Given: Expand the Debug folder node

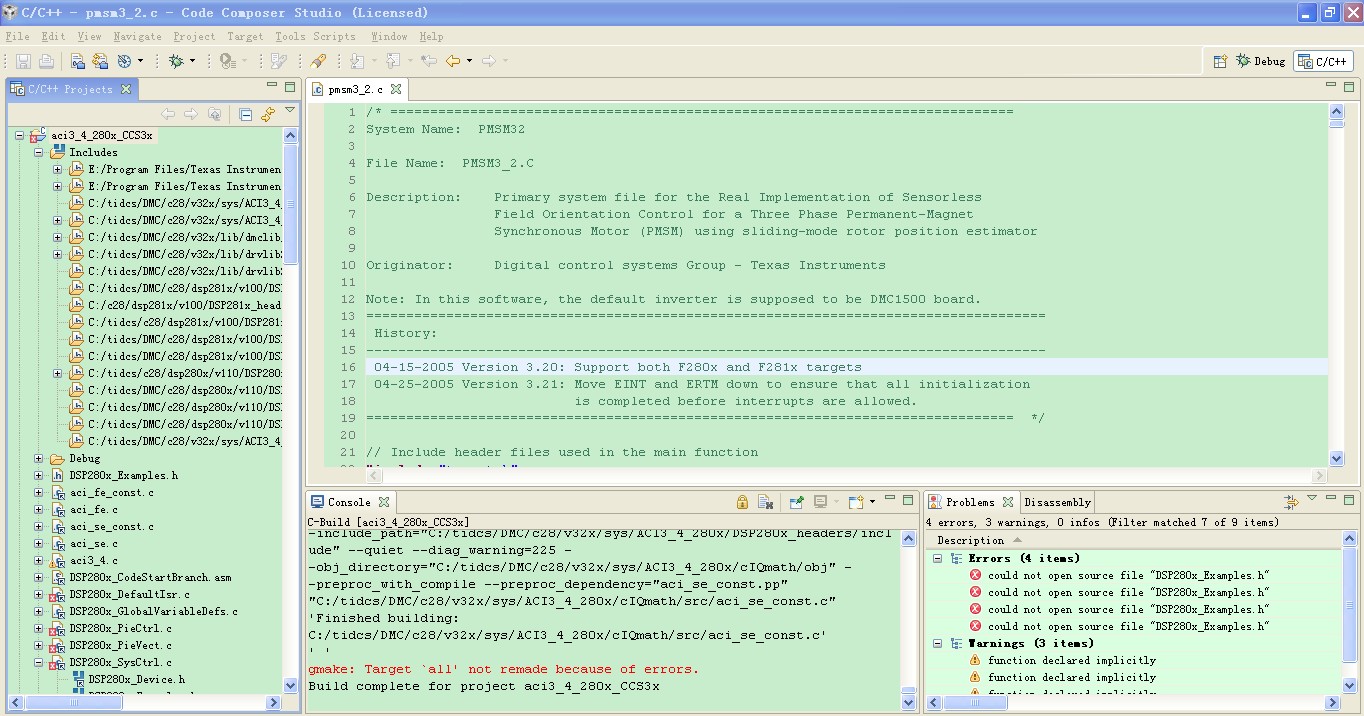Looking at the screenshot, I should 38,458.
